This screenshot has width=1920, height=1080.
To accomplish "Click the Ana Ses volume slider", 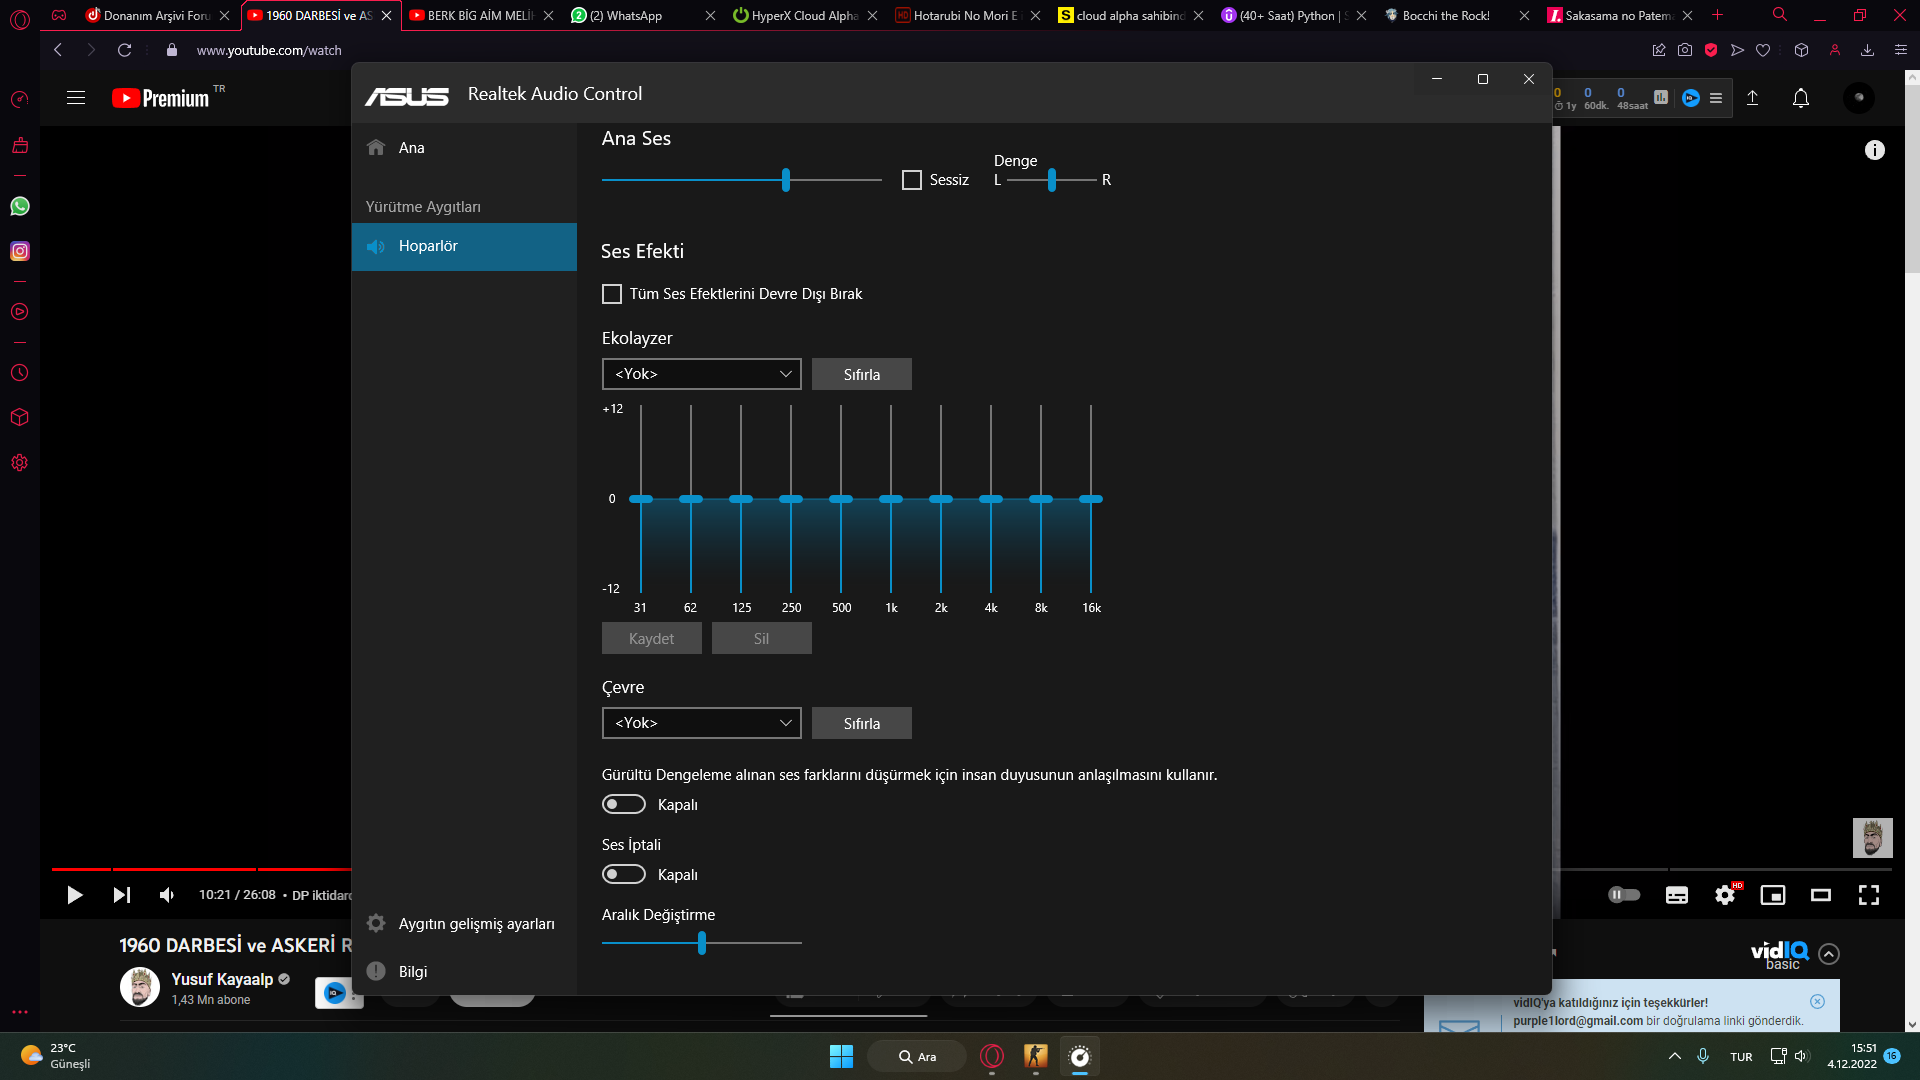I will point(786,180).
